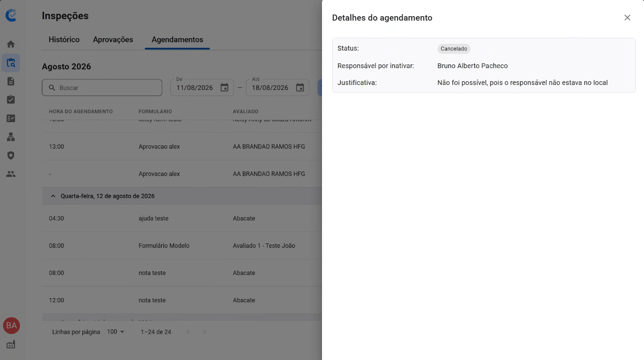Collapse Quarta-feira, 12 de agosto group
This screenshot has height=360, width=644.
53,196
